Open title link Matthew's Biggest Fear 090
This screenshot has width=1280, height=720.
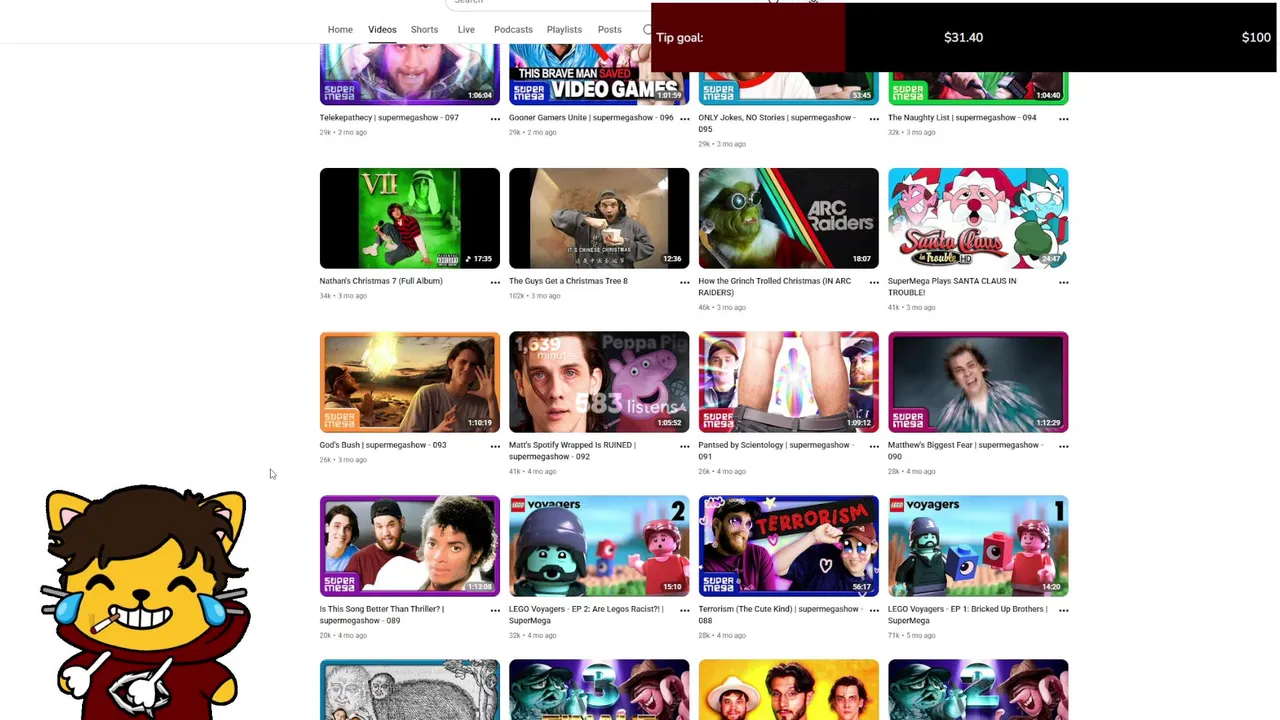[x=966, y=451]
